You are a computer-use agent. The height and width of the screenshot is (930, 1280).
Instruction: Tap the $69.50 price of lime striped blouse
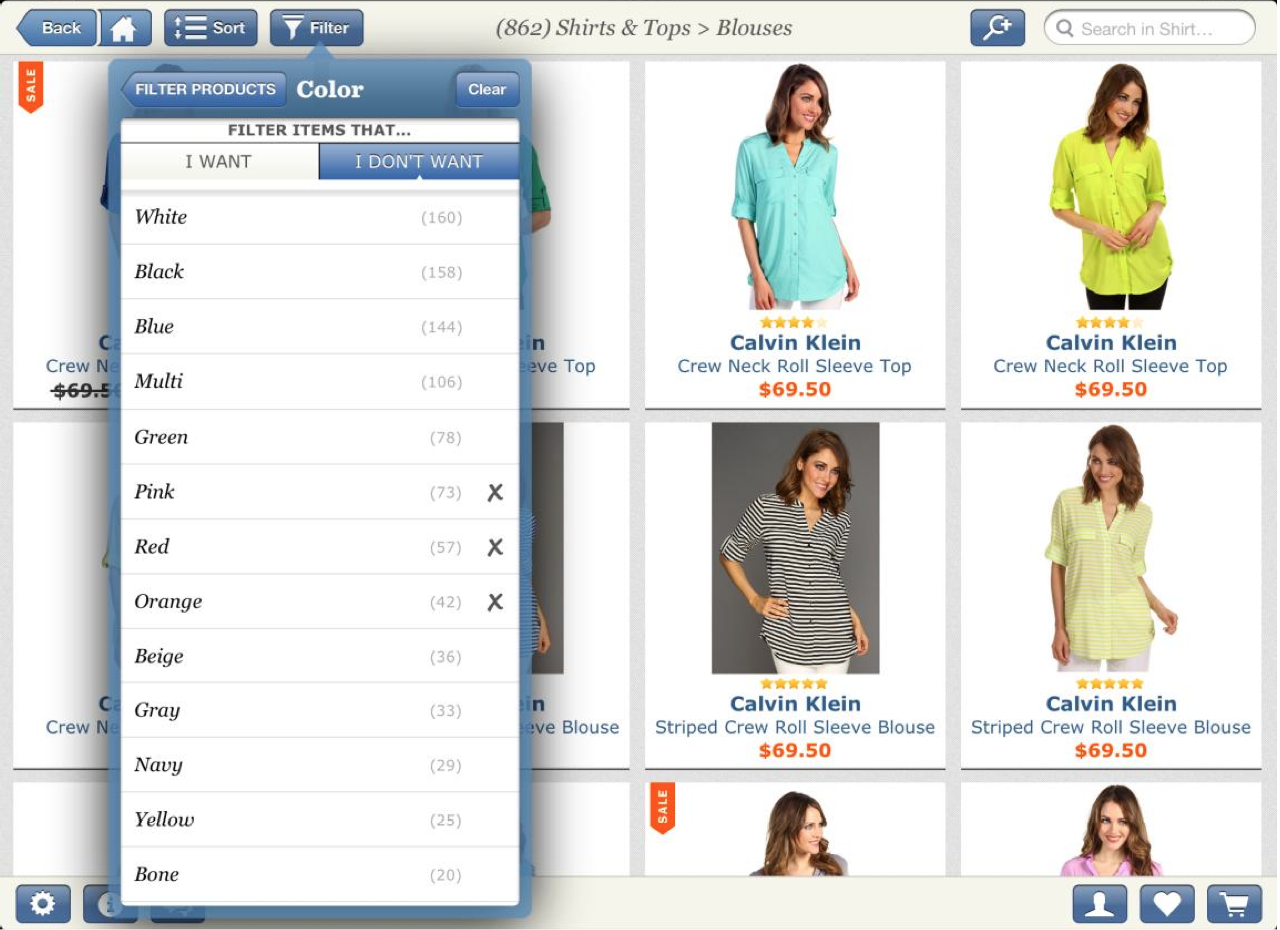click(x=1111, y=750)
